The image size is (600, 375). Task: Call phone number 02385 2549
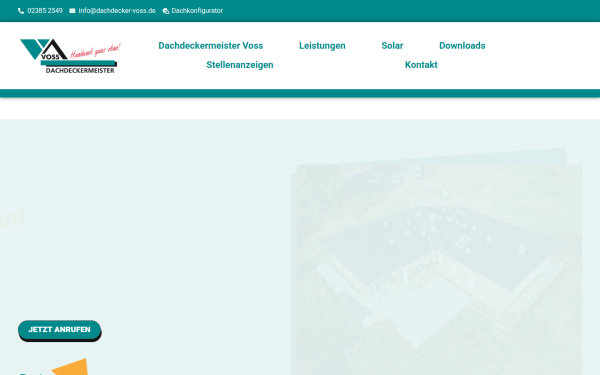45,11
